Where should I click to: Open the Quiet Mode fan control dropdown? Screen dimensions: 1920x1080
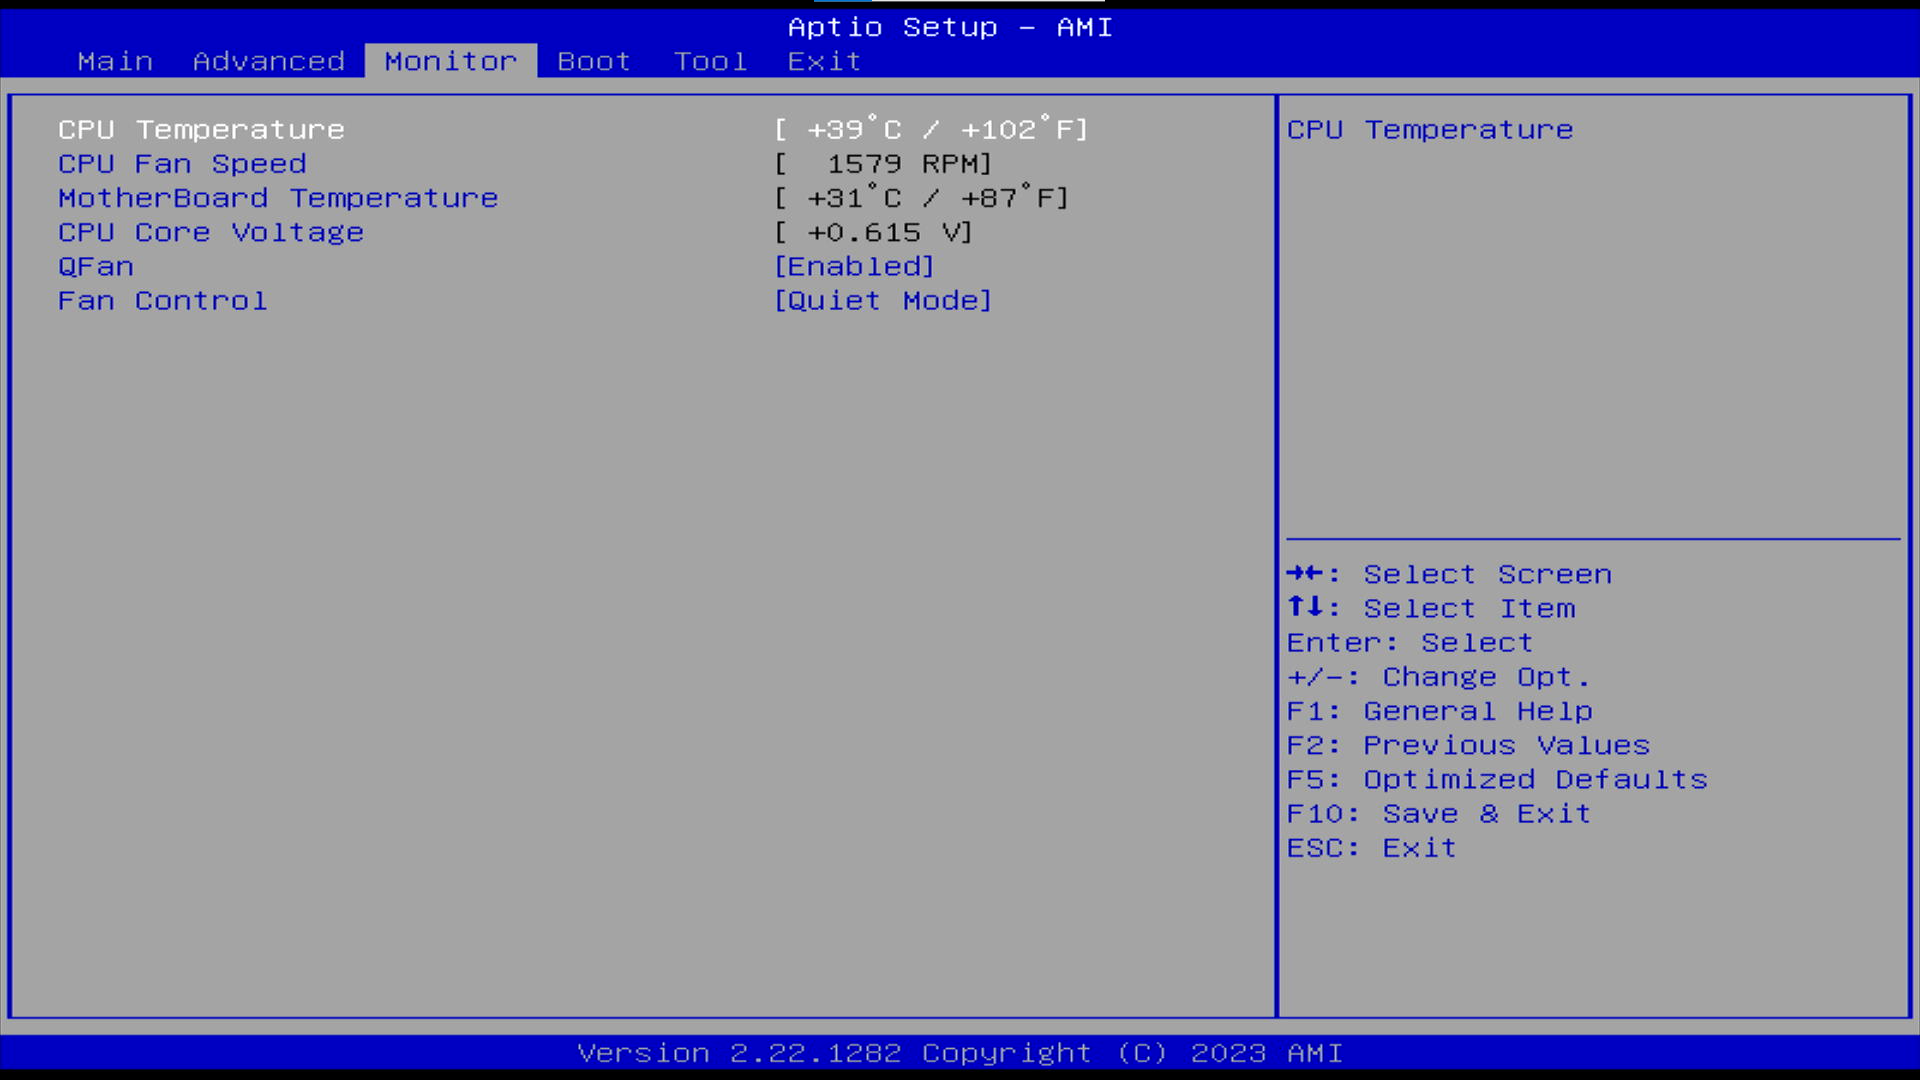point(882,301)
